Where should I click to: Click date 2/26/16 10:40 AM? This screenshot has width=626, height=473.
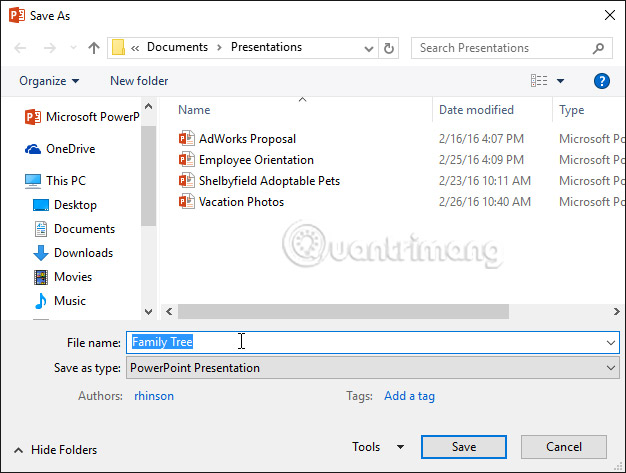[485, 202]
